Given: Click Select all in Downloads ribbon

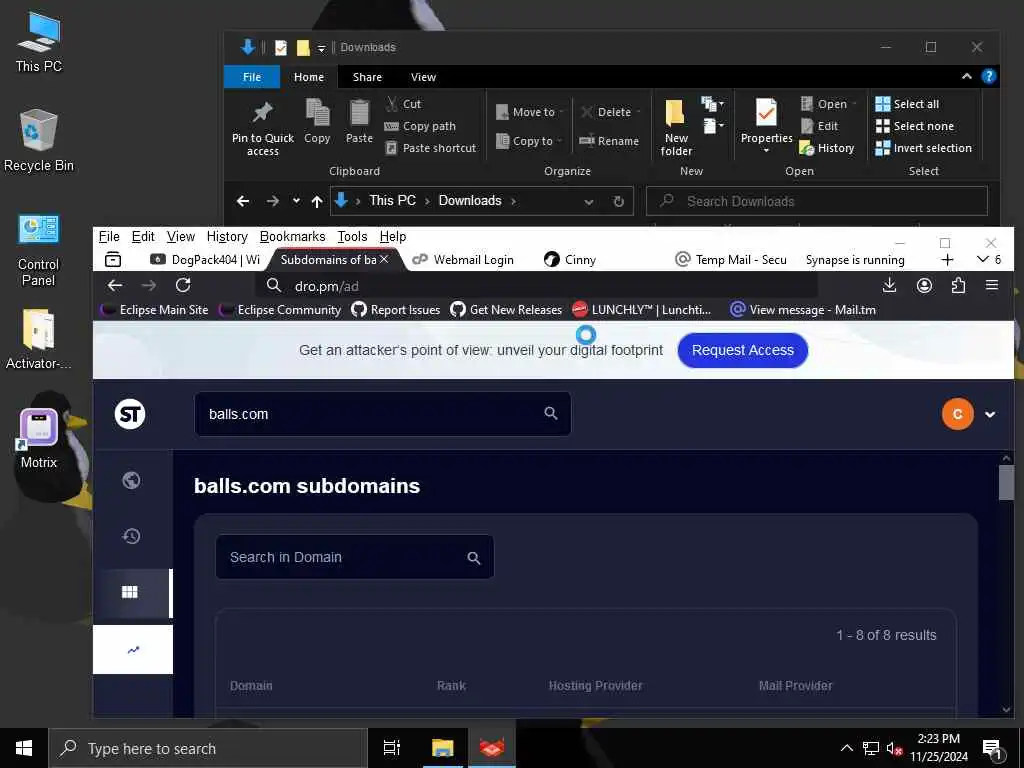Looking at the screenshot, I should point(907,104).
